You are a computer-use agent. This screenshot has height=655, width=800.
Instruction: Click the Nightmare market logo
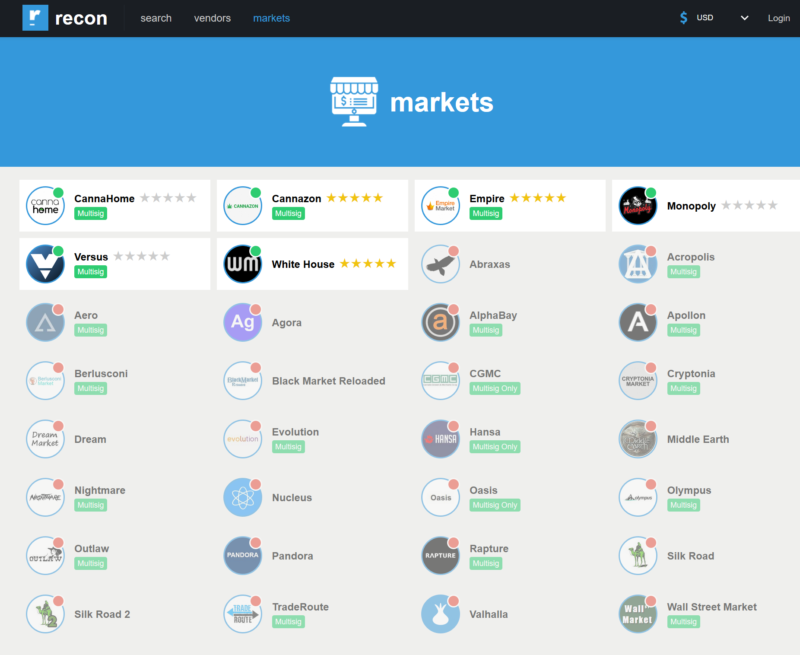pos(45,497)
